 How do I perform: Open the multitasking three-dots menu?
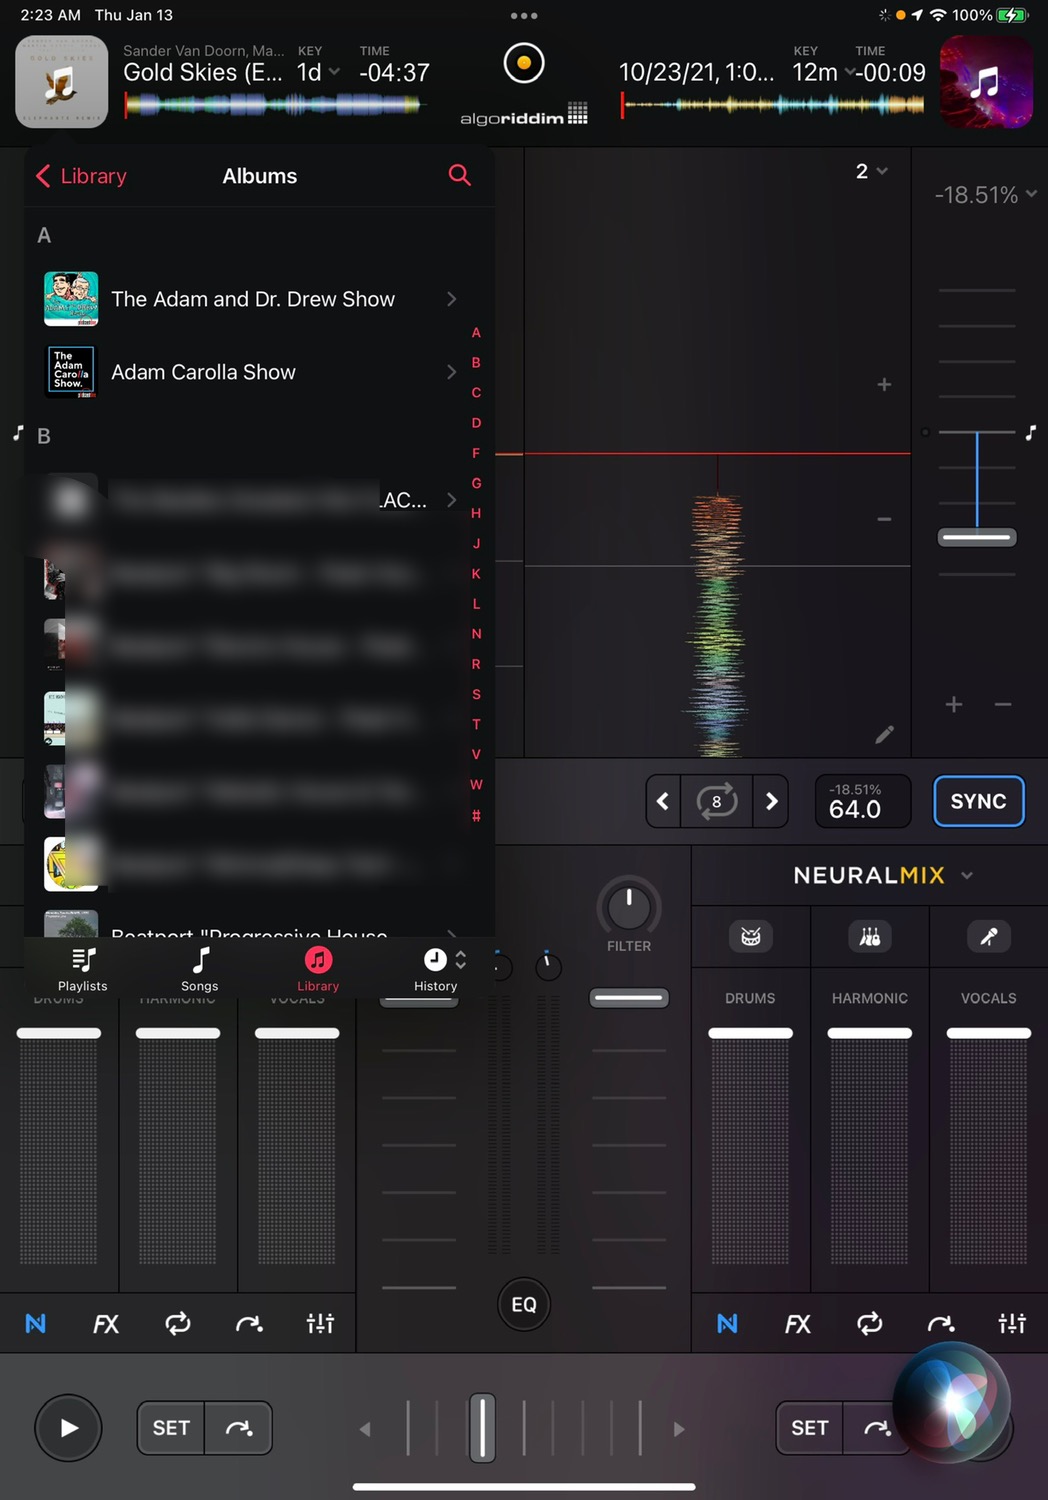[524, 16]
